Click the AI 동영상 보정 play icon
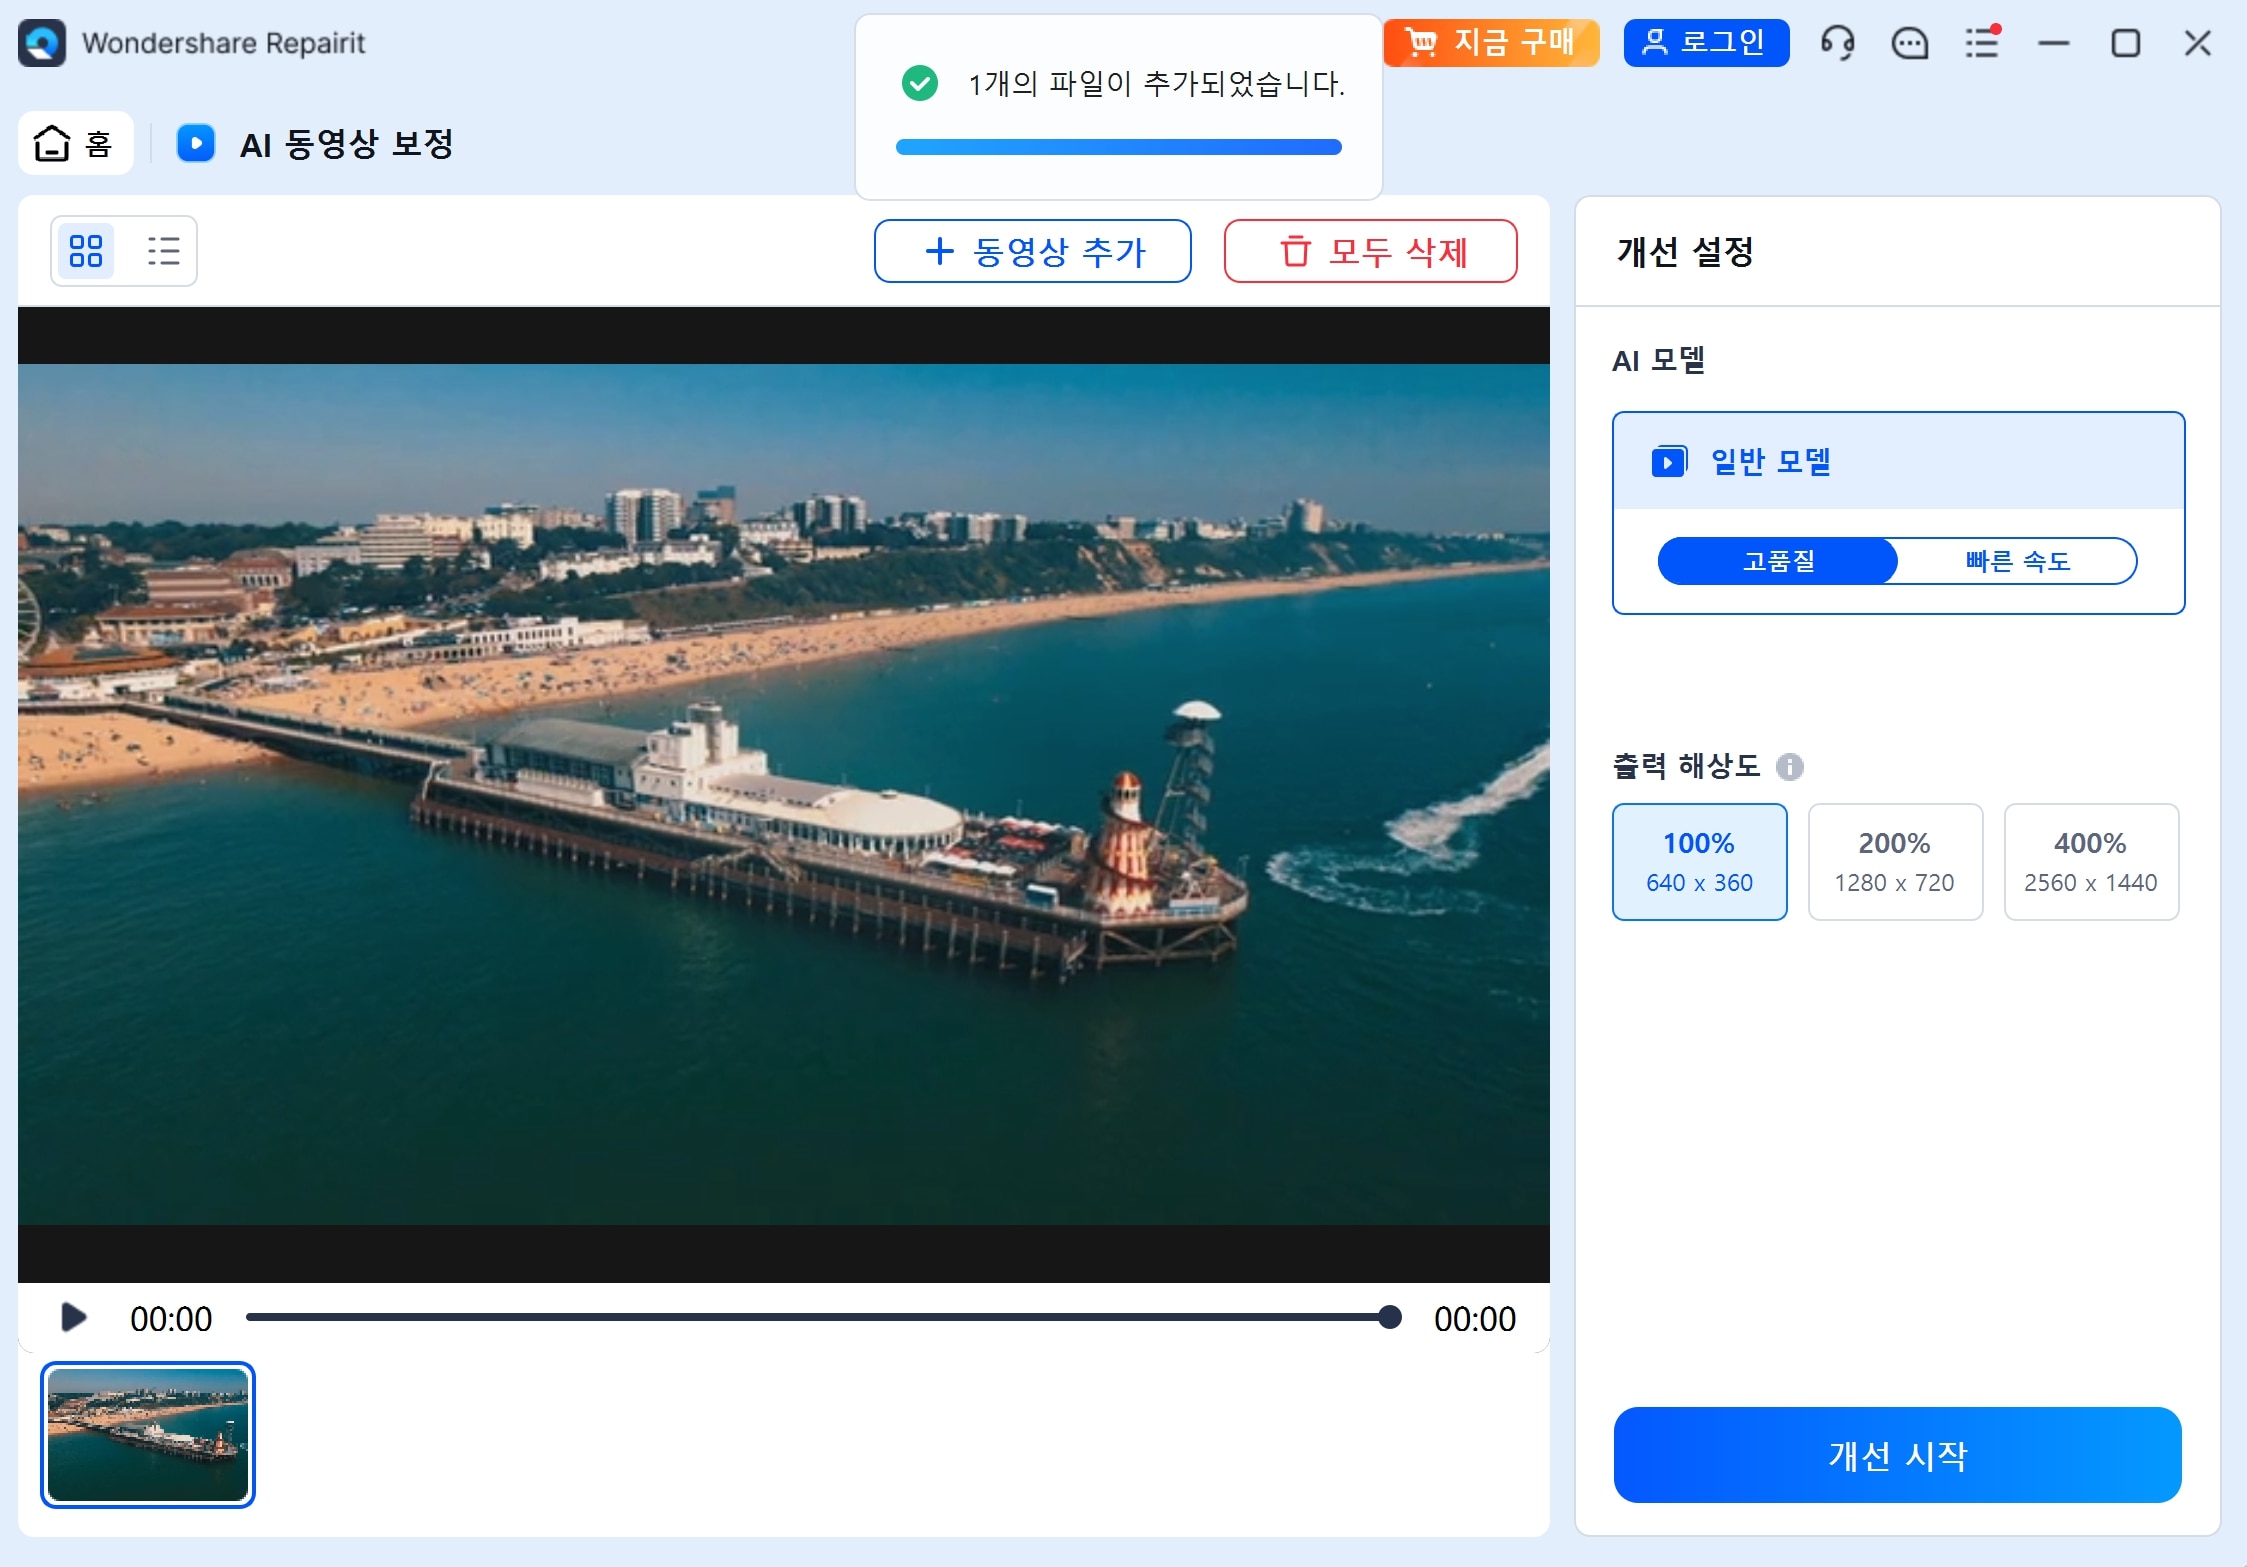The image size is (2247, 1567). [x=196, y=143]
